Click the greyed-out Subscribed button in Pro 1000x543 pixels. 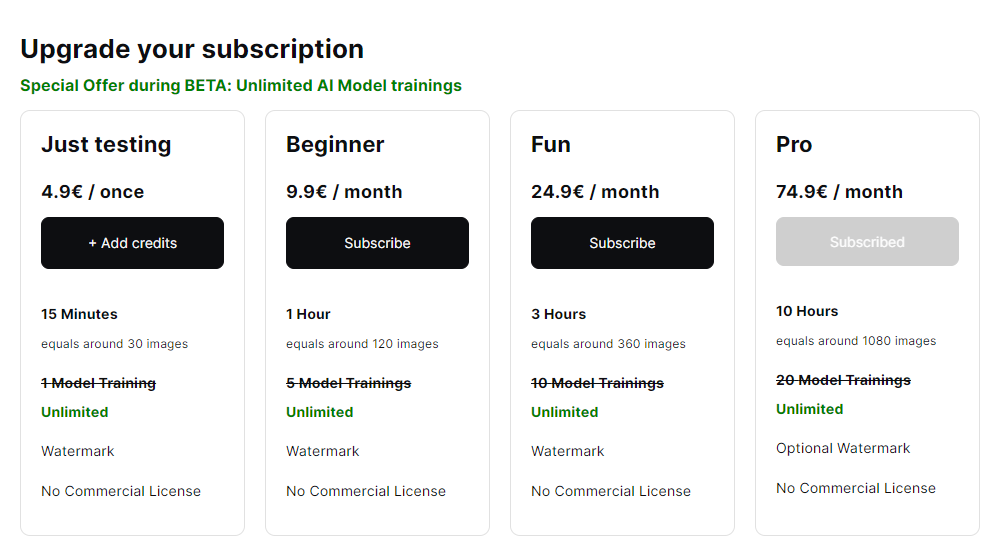[x=867, y=242]
